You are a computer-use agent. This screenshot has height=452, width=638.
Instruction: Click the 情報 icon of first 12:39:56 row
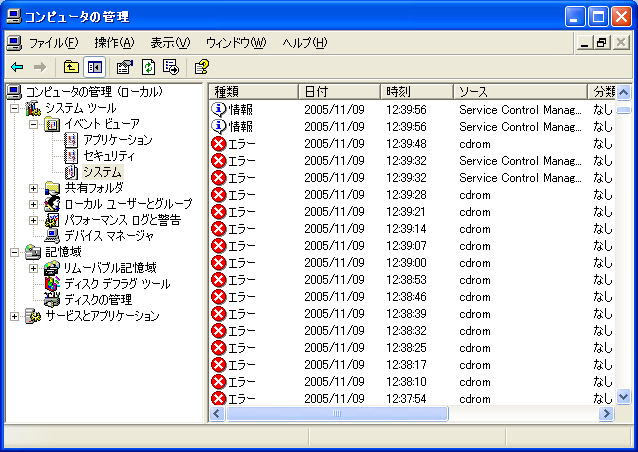[x=219, y=110]
